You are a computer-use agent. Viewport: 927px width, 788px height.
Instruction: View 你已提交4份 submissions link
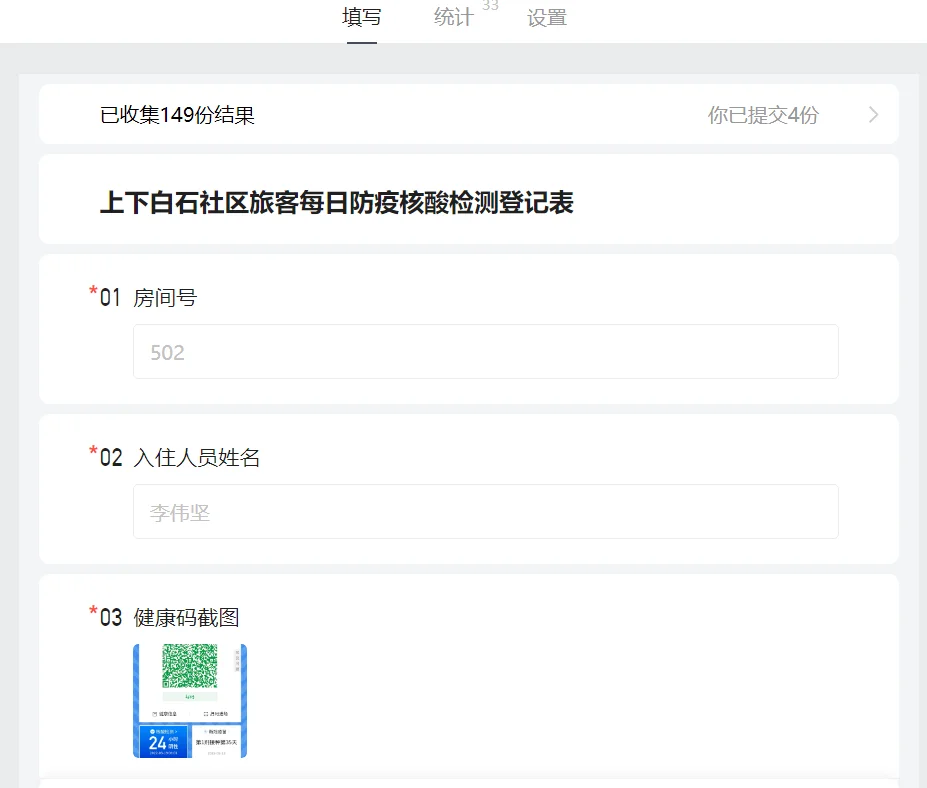[x=763, y=115]
